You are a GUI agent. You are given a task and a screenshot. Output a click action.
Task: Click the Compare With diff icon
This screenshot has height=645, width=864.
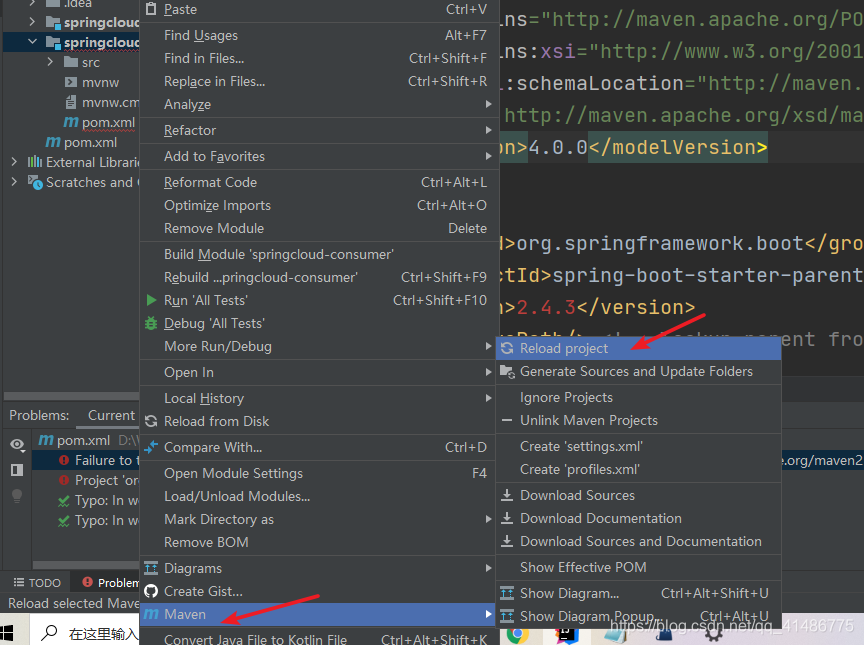(151, 447)
